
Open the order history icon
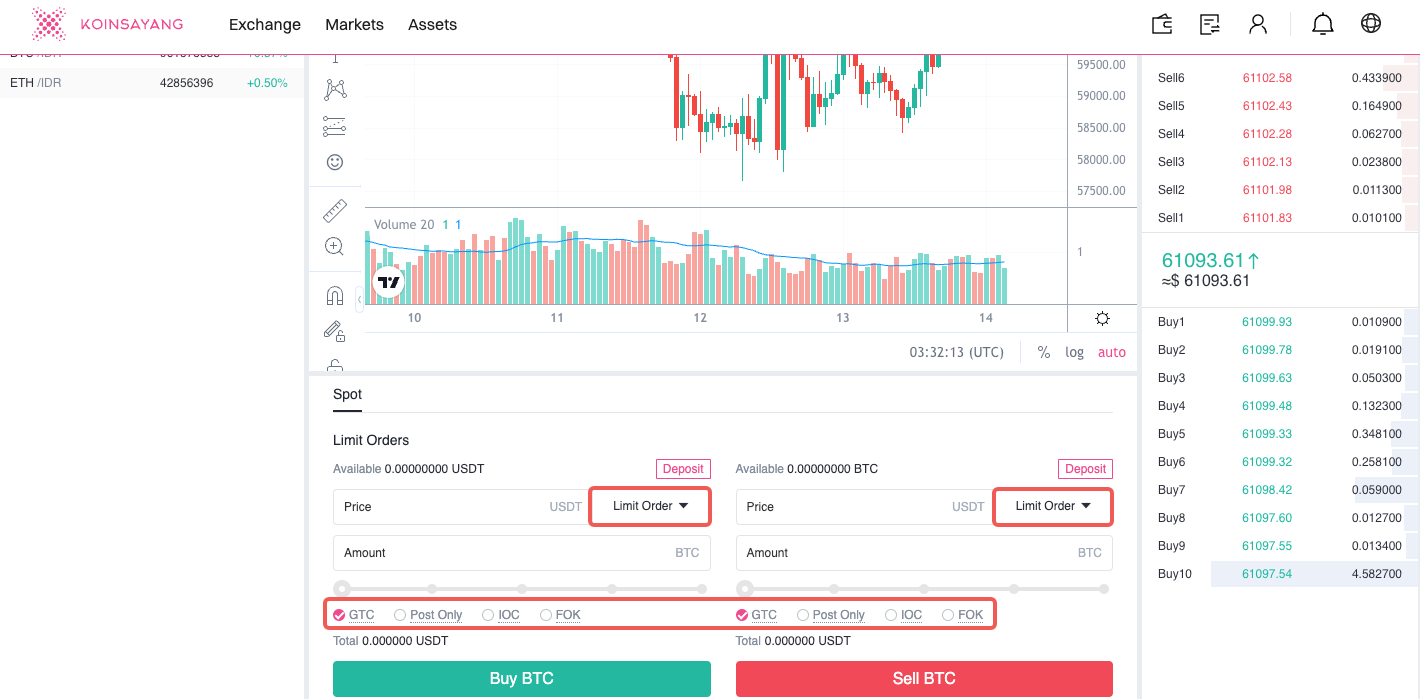click(1210, 24)
